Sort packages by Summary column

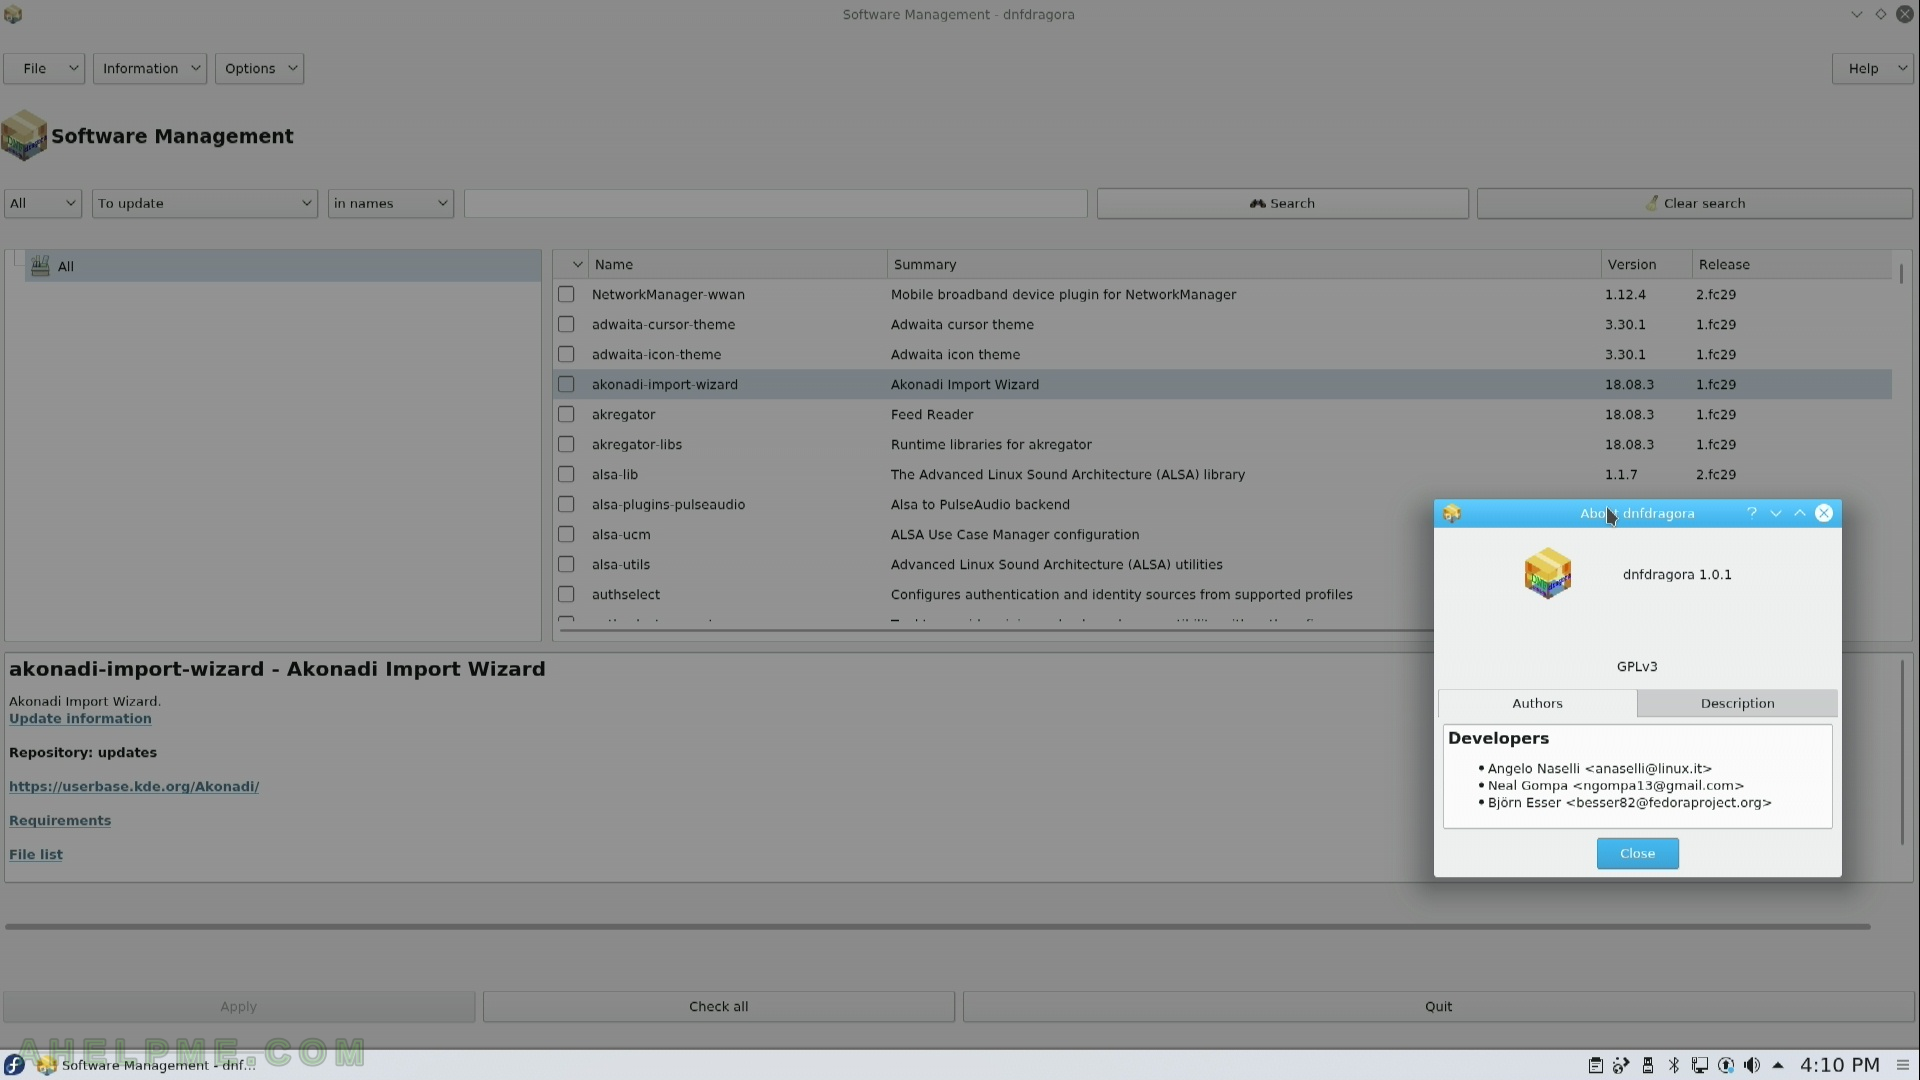tap(1244, 264)
